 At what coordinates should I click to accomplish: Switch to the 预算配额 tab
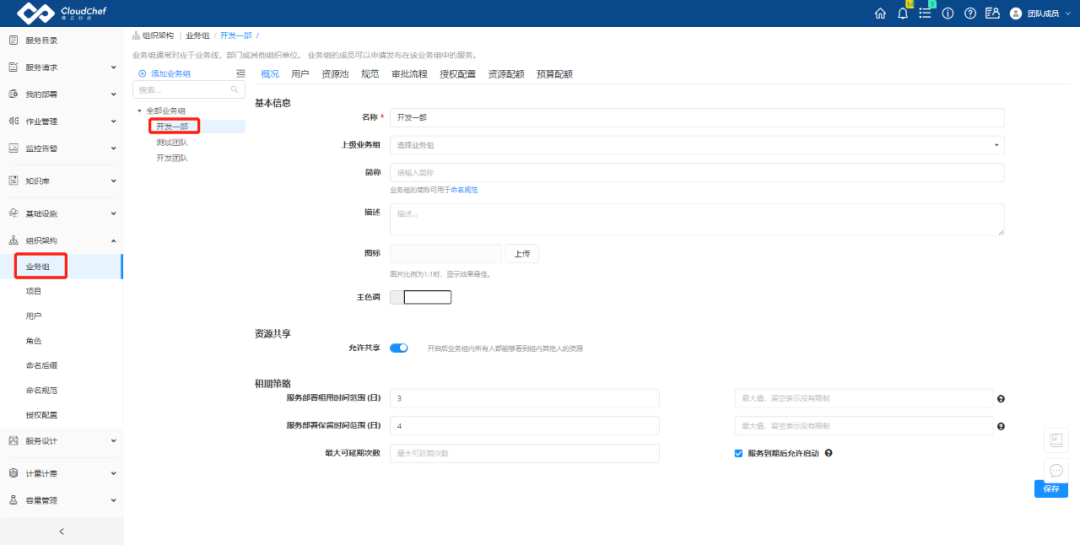(554, 74)
